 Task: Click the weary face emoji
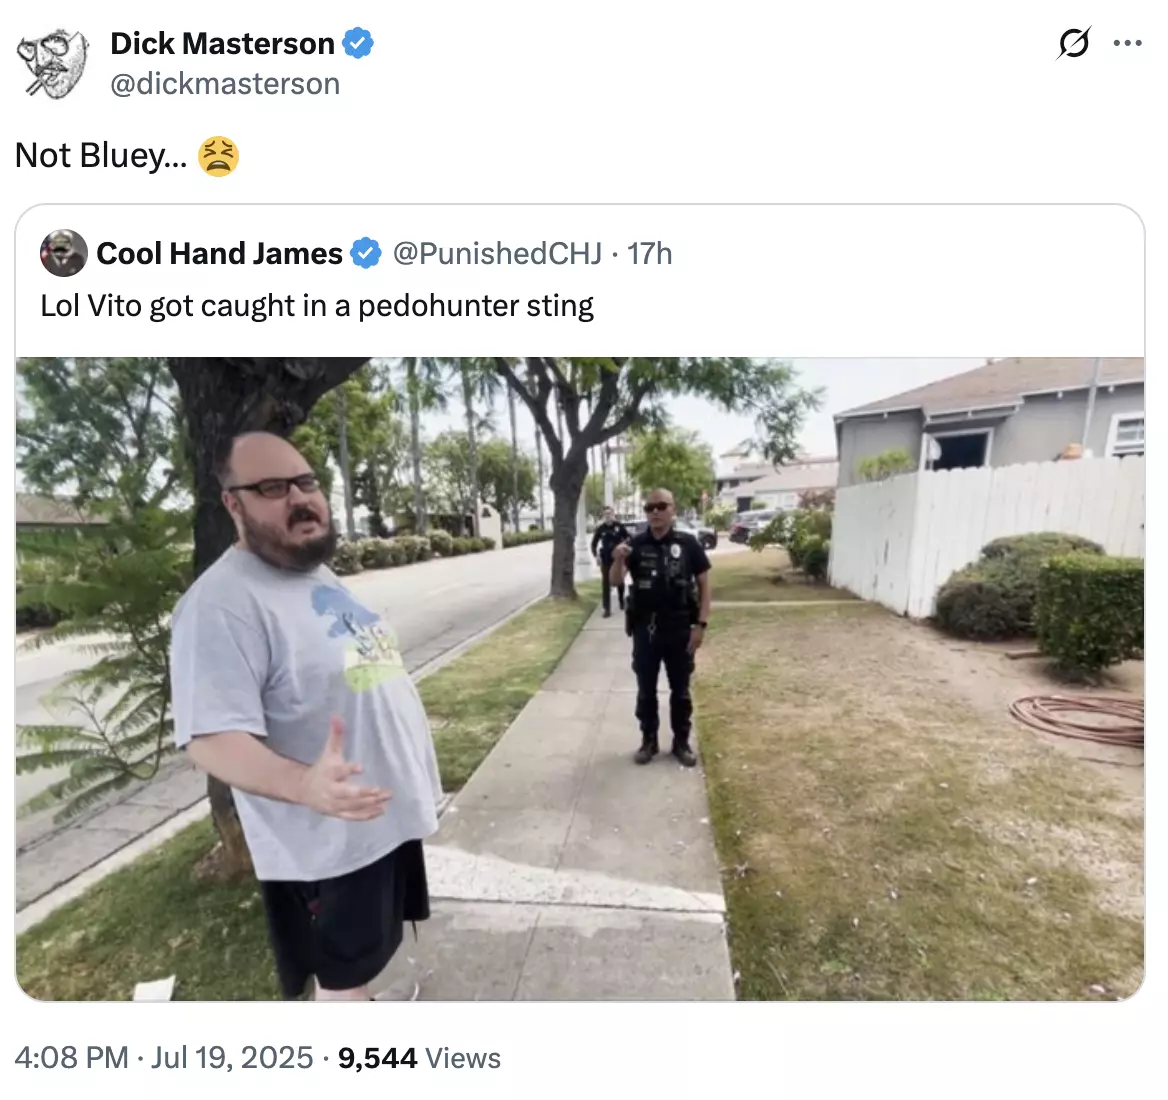pos(218,156)
